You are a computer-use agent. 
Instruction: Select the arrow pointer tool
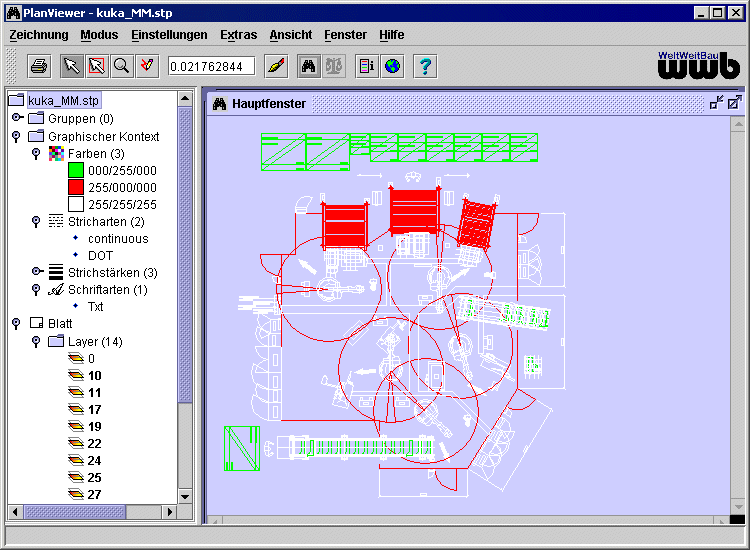pyautogui.click(x=72, y=66)
